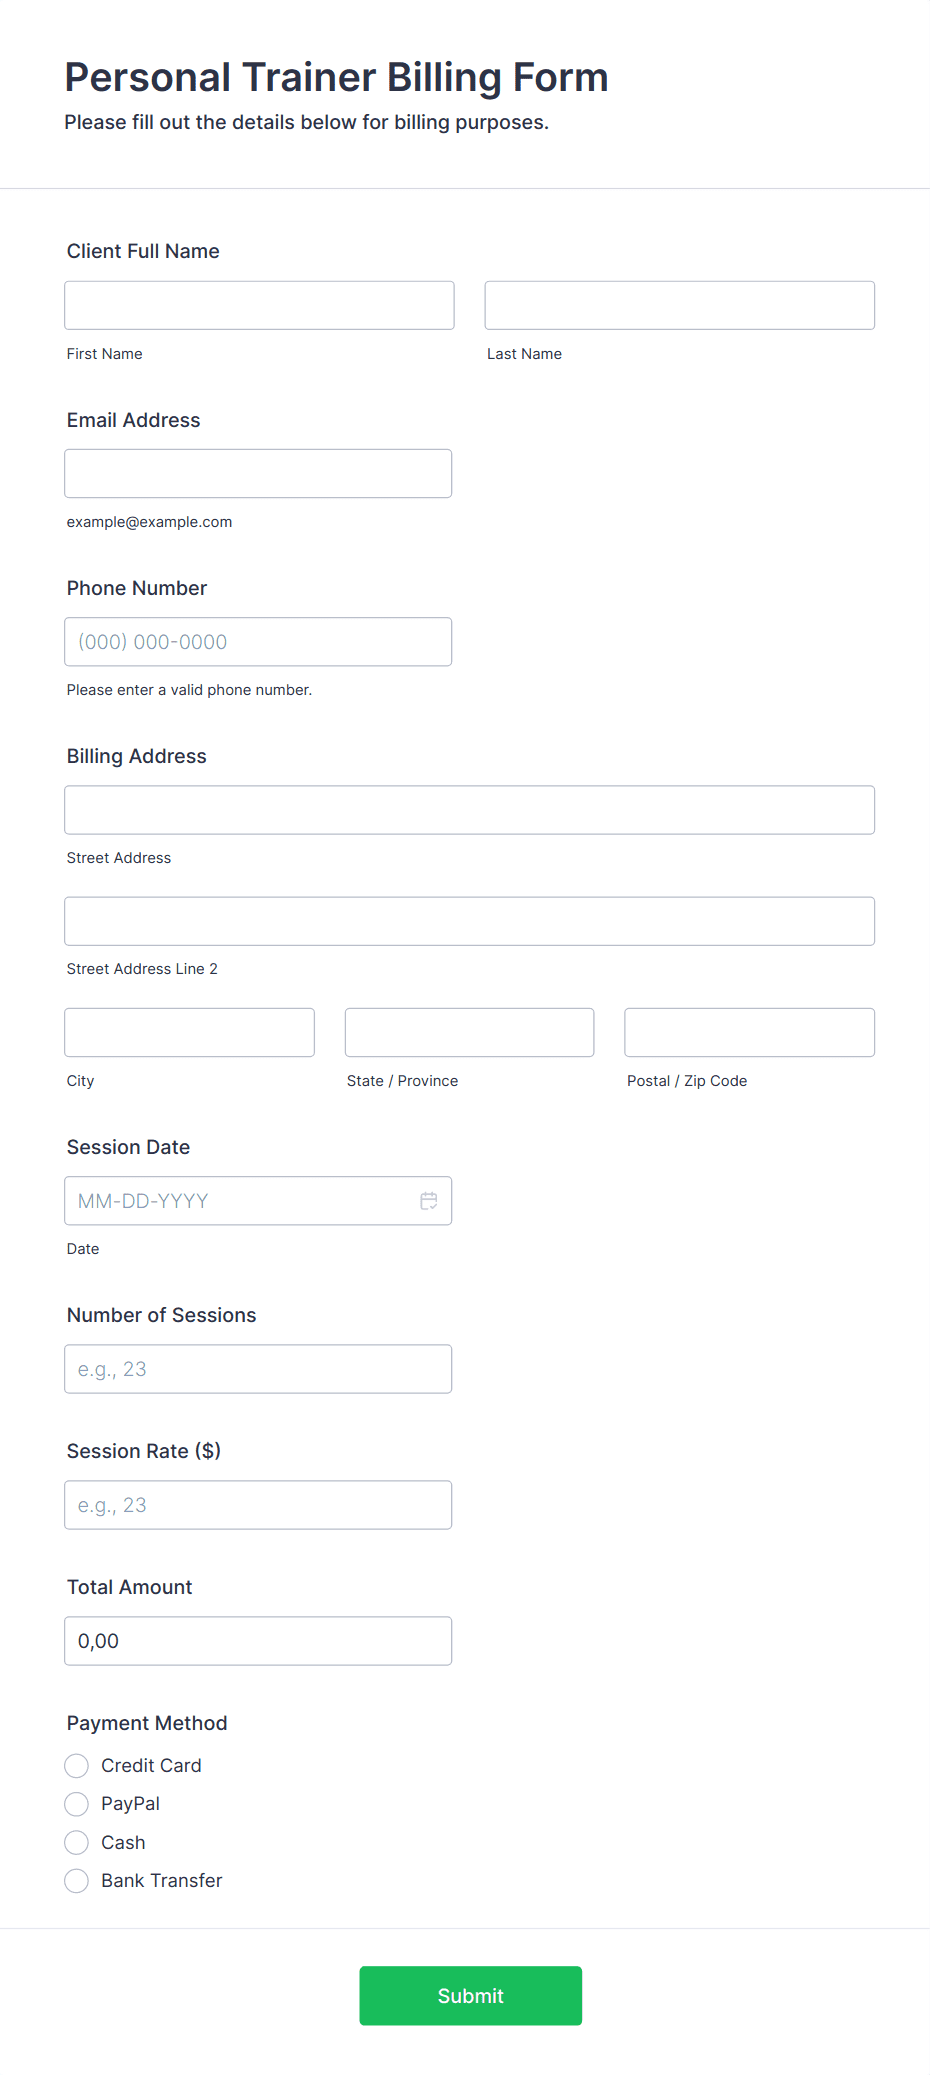This screenshot has height=2075, width=930.
Task: Click the Last Name input field
Action: pyautogui.click(x=679, y=305)
